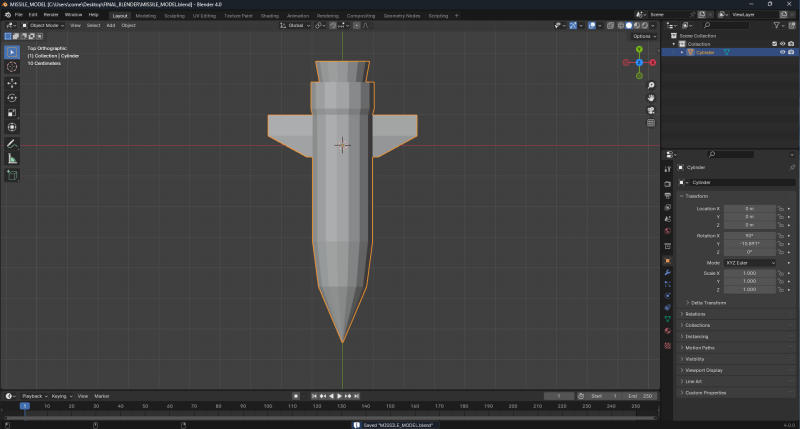Select the Move tool
The image size is (800, 429).
point(12,83)
